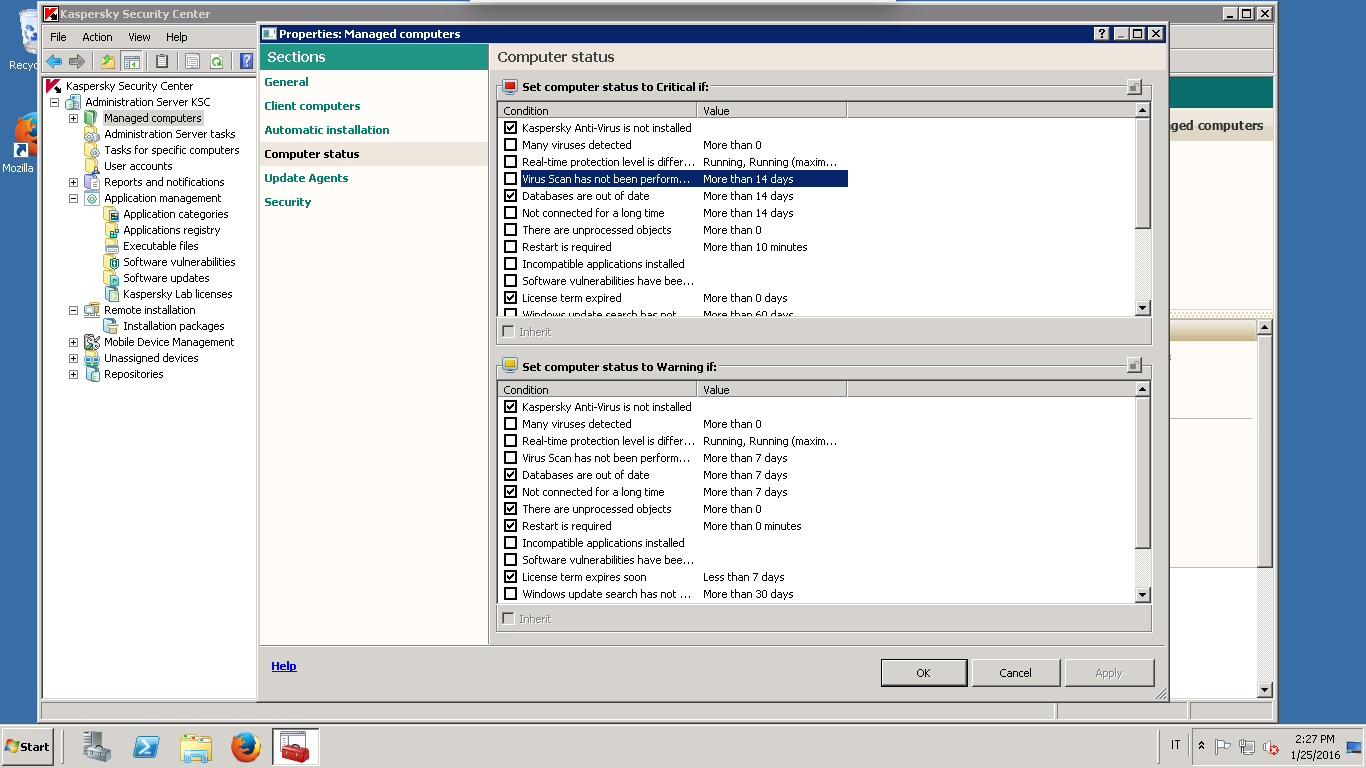Select the Client computers section
The height and width of the screenshot is (768, 1366).
[x=312, y=106]
